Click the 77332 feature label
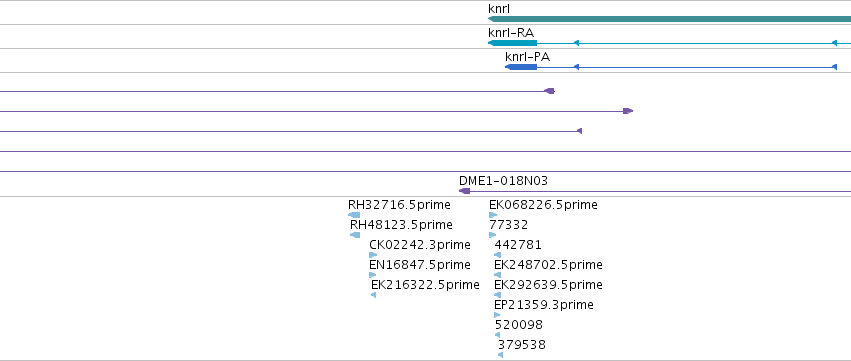This screenshot has width=851, height=361. [x=509, y=225]
